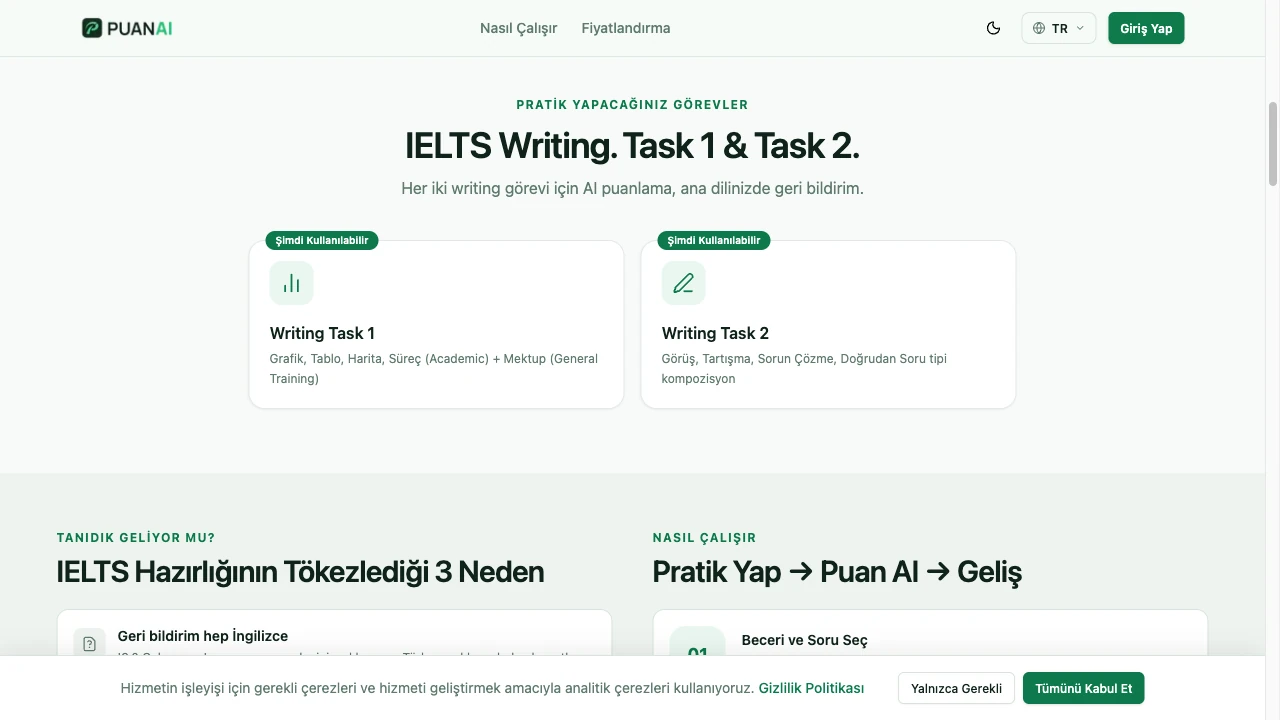
Task: Click the 'PRATİK YAPACAĞINIZ GÖREVLER' label
Action: [x=632, y=104]
